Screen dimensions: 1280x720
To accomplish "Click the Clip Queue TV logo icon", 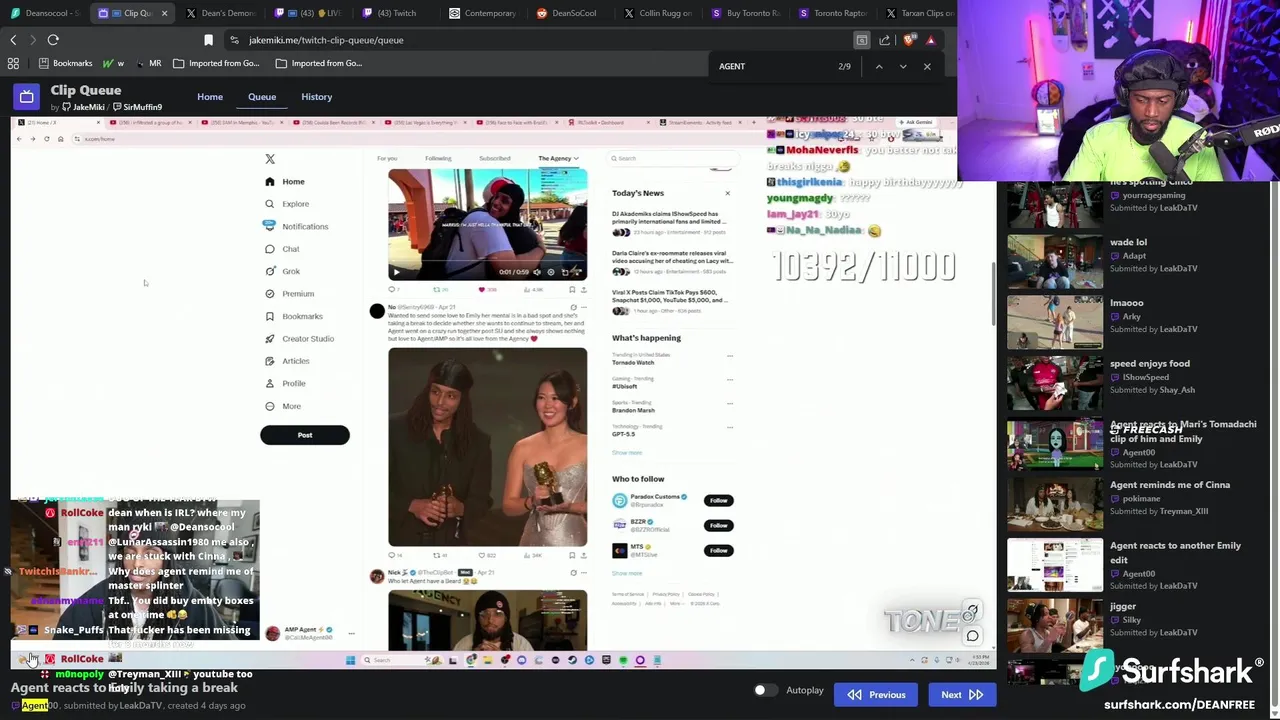I will (x=26, y=97).
